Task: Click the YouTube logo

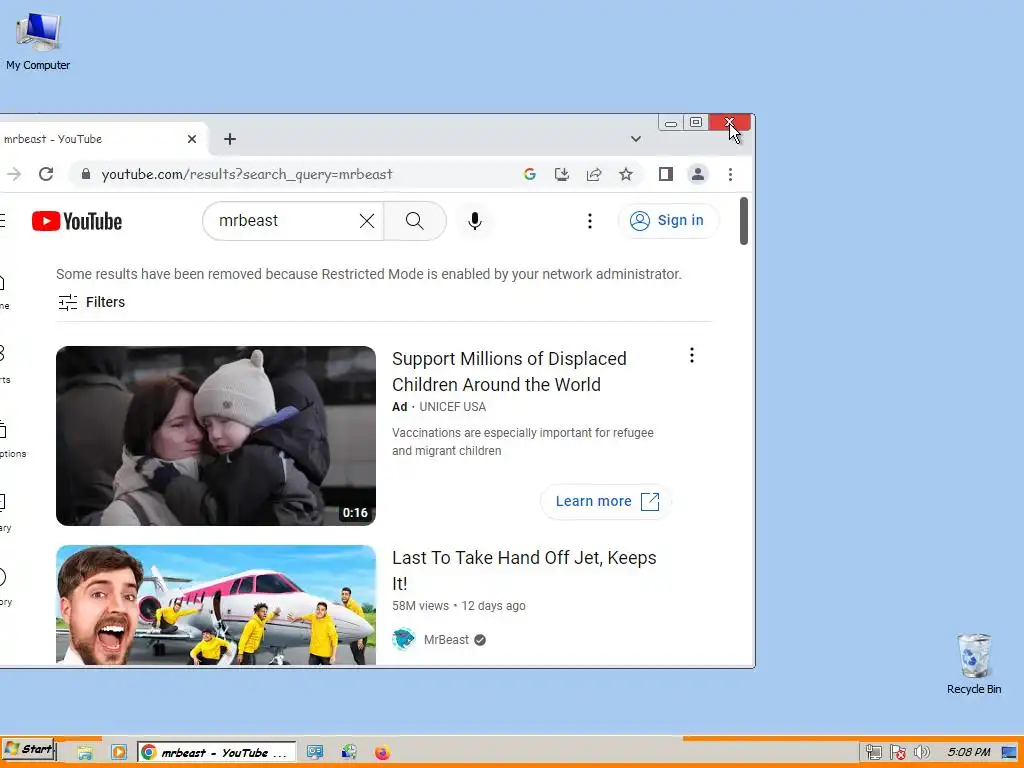Action: (x=76, y=221)
